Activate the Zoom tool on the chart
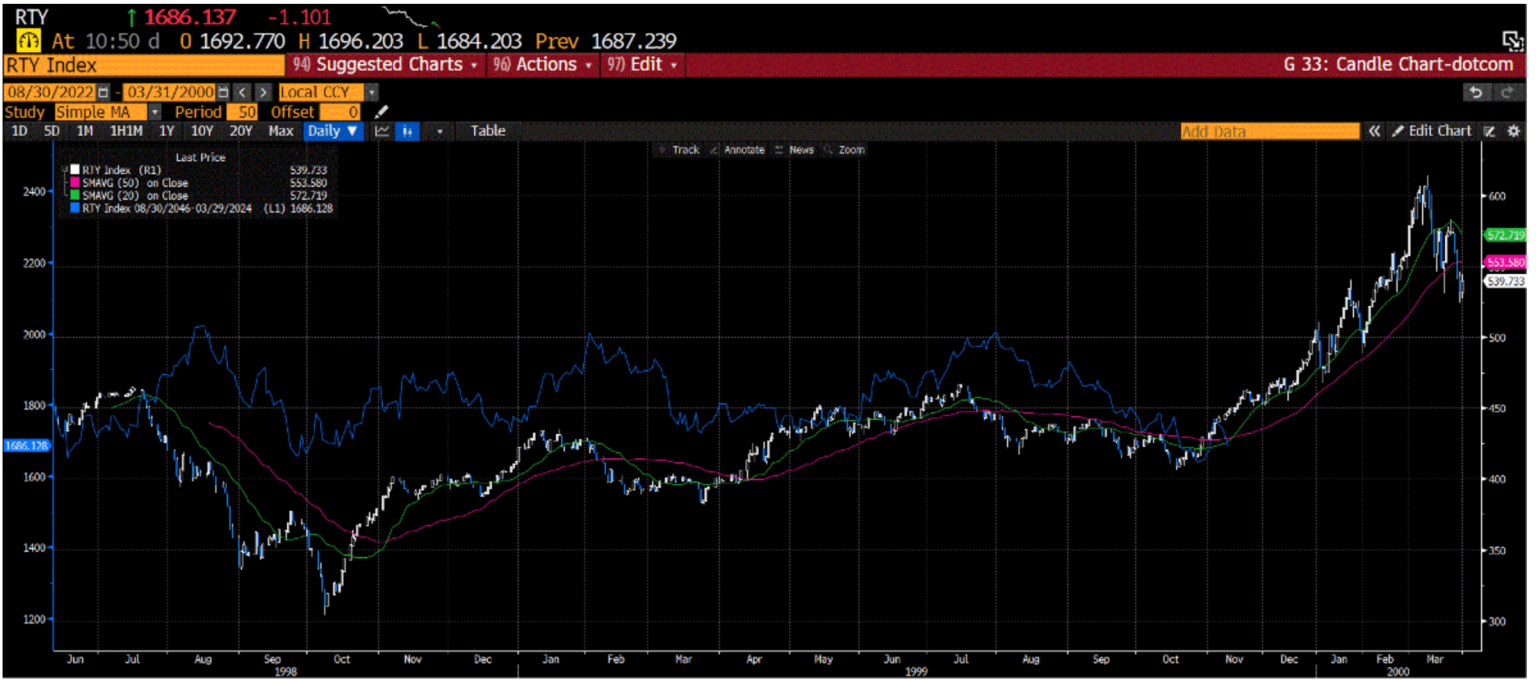The width and height of the screenshot is (1536, 685). pyautogui.click(x=851, y=149)
